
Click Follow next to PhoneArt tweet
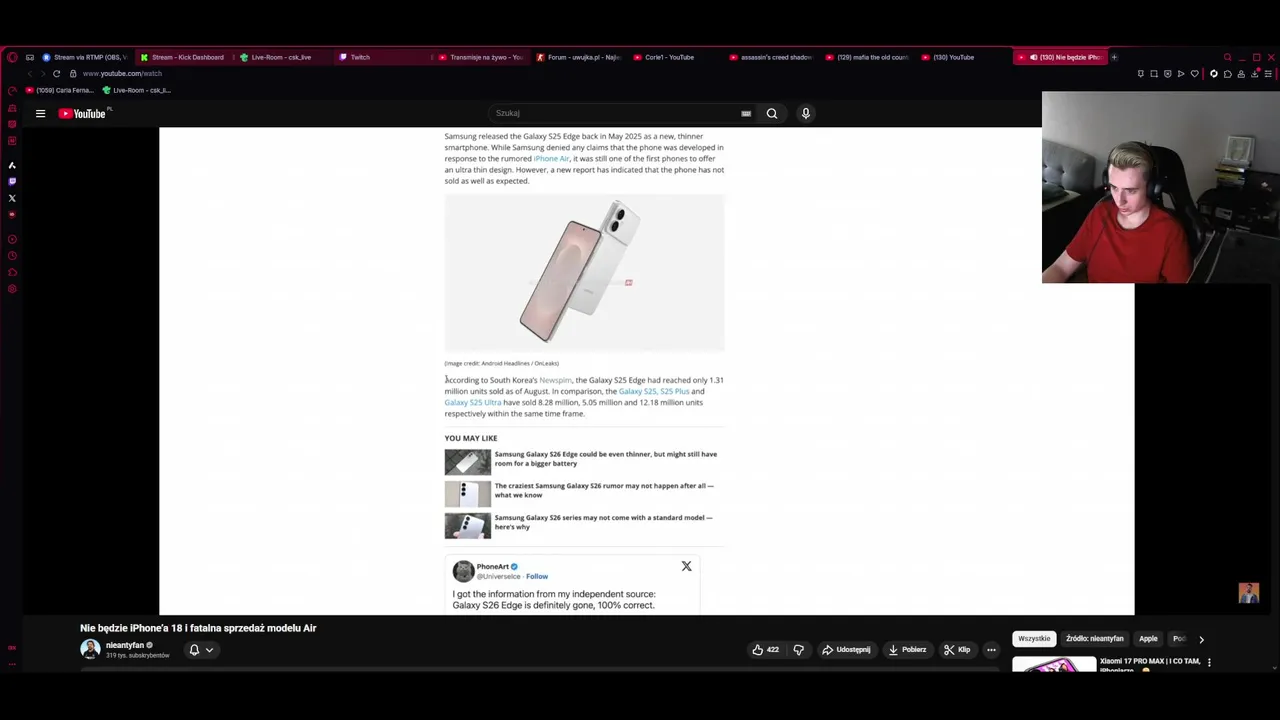point(537,577)
